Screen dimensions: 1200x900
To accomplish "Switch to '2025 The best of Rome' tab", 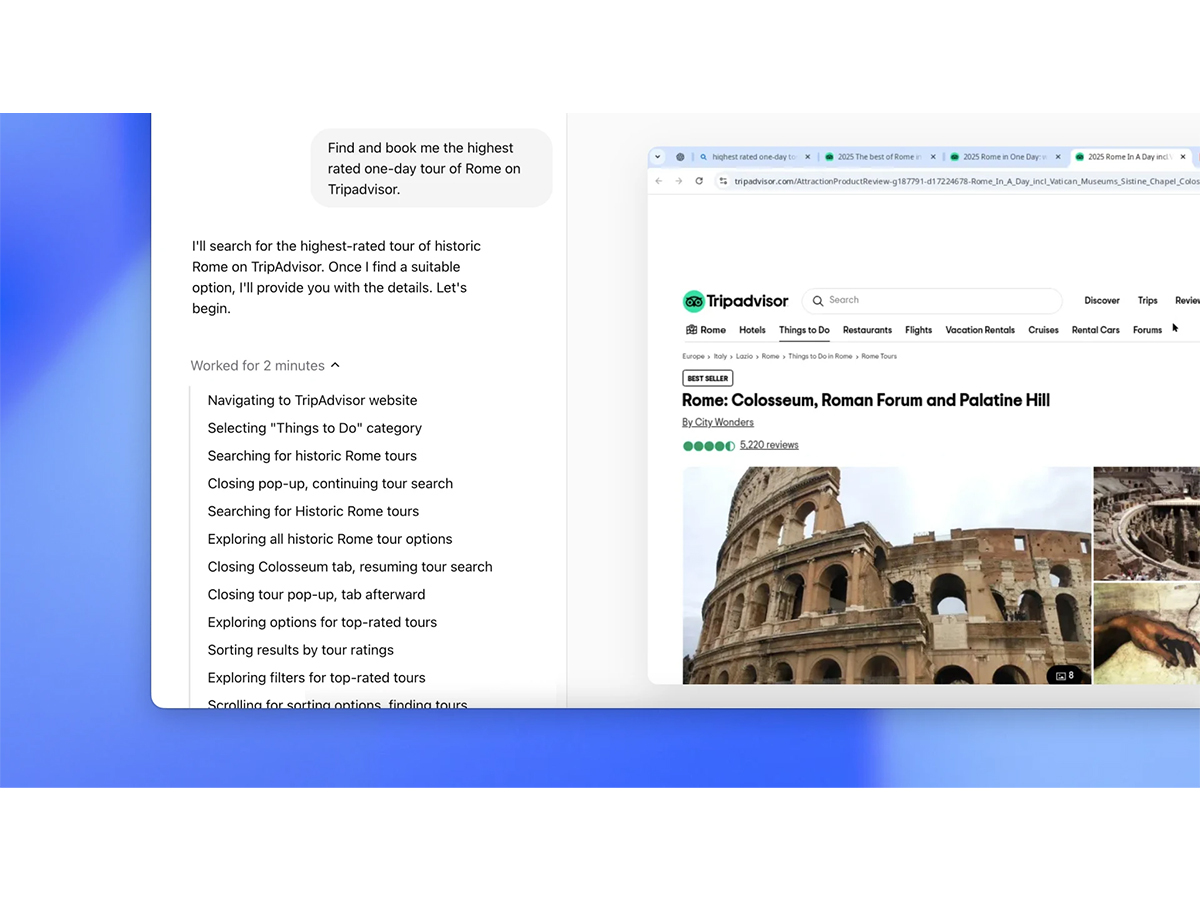I will [875, 157].
